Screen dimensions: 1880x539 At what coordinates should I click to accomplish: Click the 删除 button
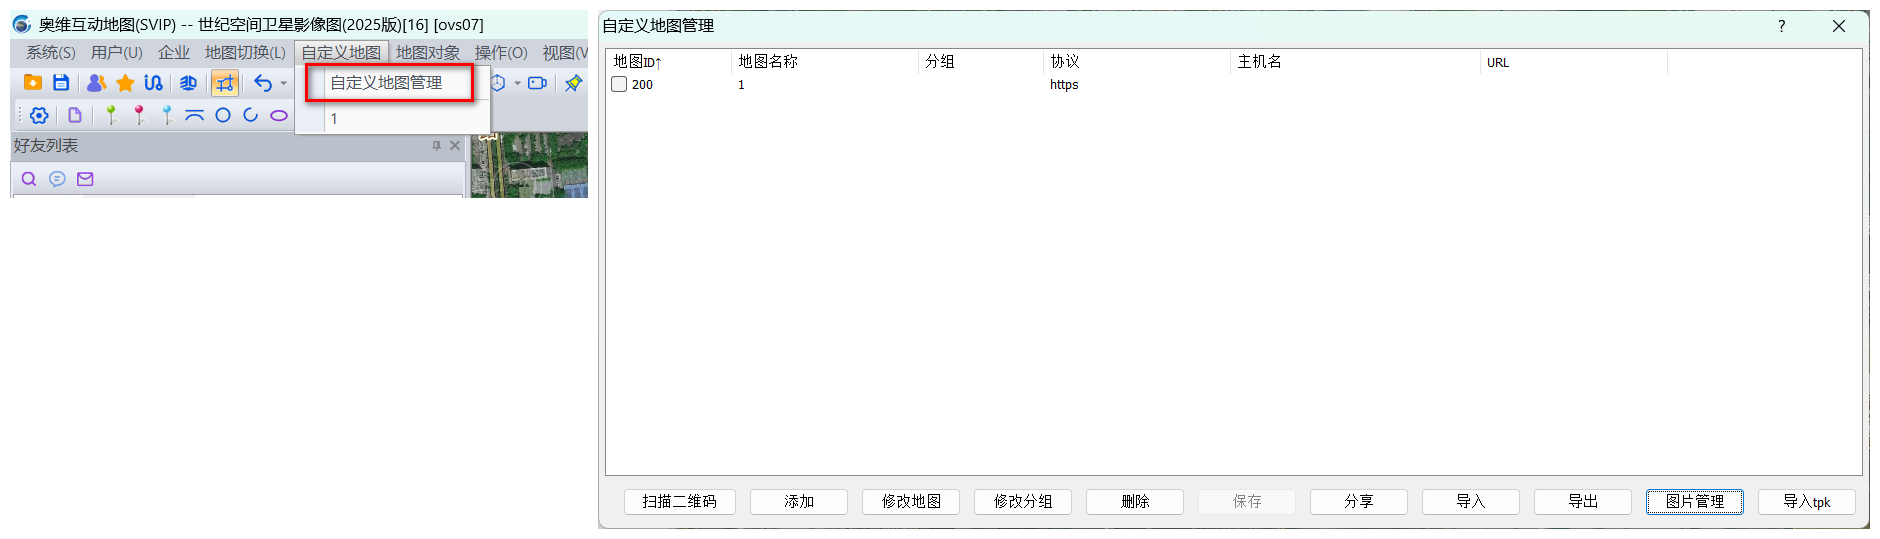[1135, 502]
